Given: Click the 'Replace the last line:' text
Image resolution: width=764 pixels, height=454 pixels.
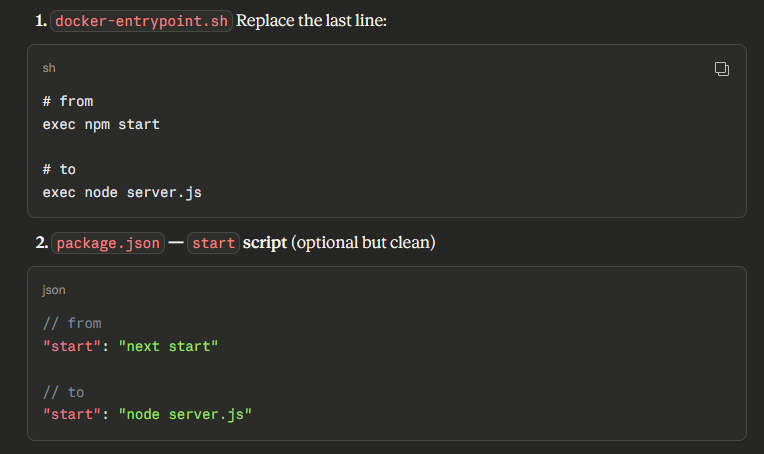Looking at the screenshot, I should coord(311,21).
